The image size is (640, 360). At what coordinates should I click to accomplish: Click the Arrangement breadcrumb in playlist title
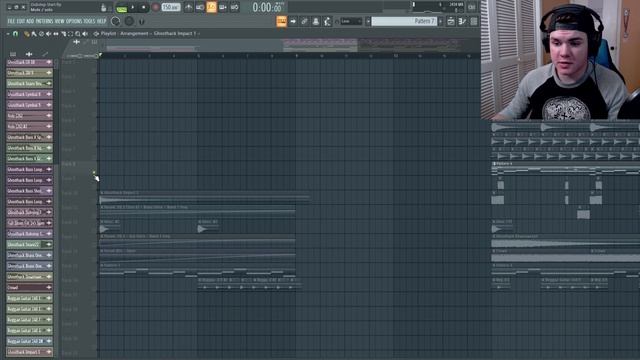click(134, 33)
